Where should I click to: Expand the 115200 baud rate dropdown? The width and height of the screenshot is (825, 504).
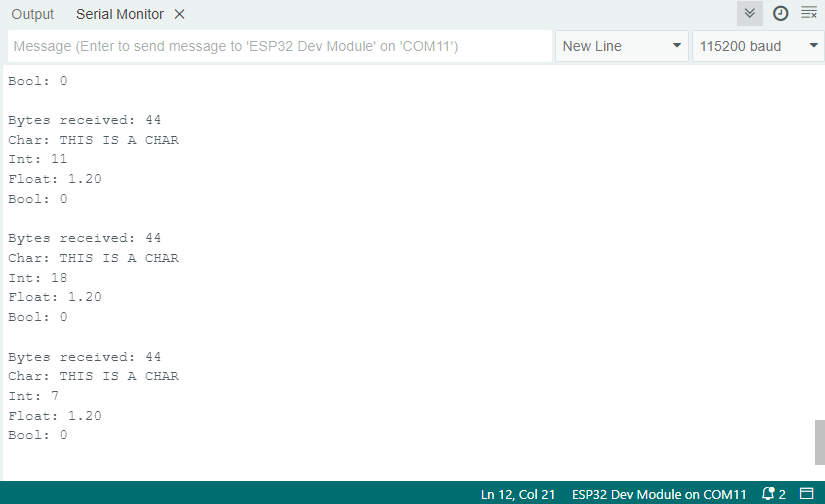click(x=757, y=46)
